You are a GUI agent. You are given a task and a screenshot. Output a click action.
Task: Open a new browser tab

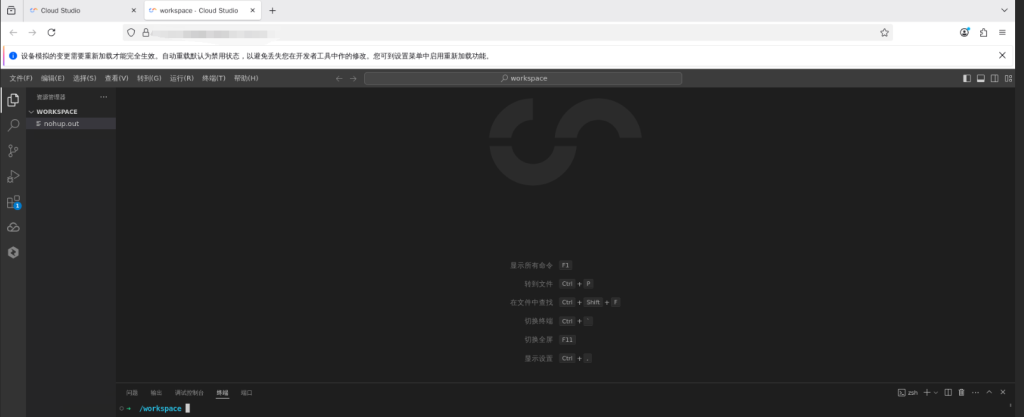pyautogui.click(x=272, y=10)
